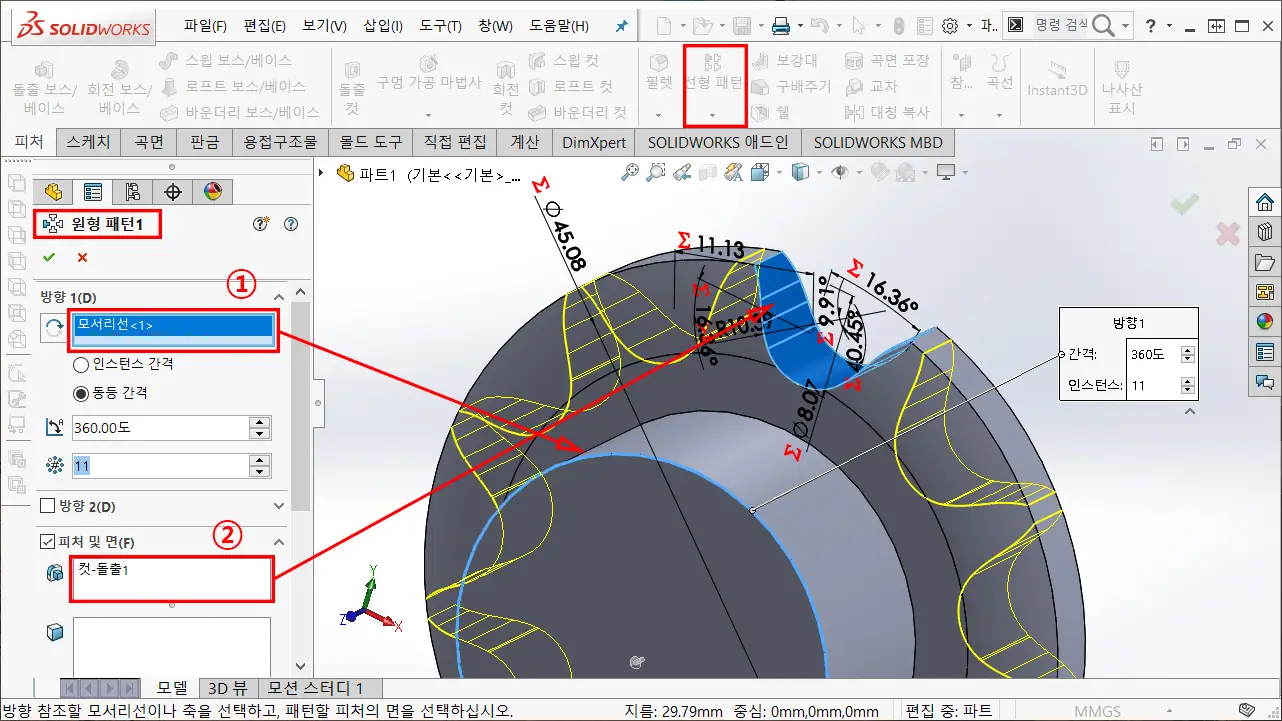Enable the 방향 2(D) checkbox
Viewport: 1282px width, 721px height.
[47, 506]
